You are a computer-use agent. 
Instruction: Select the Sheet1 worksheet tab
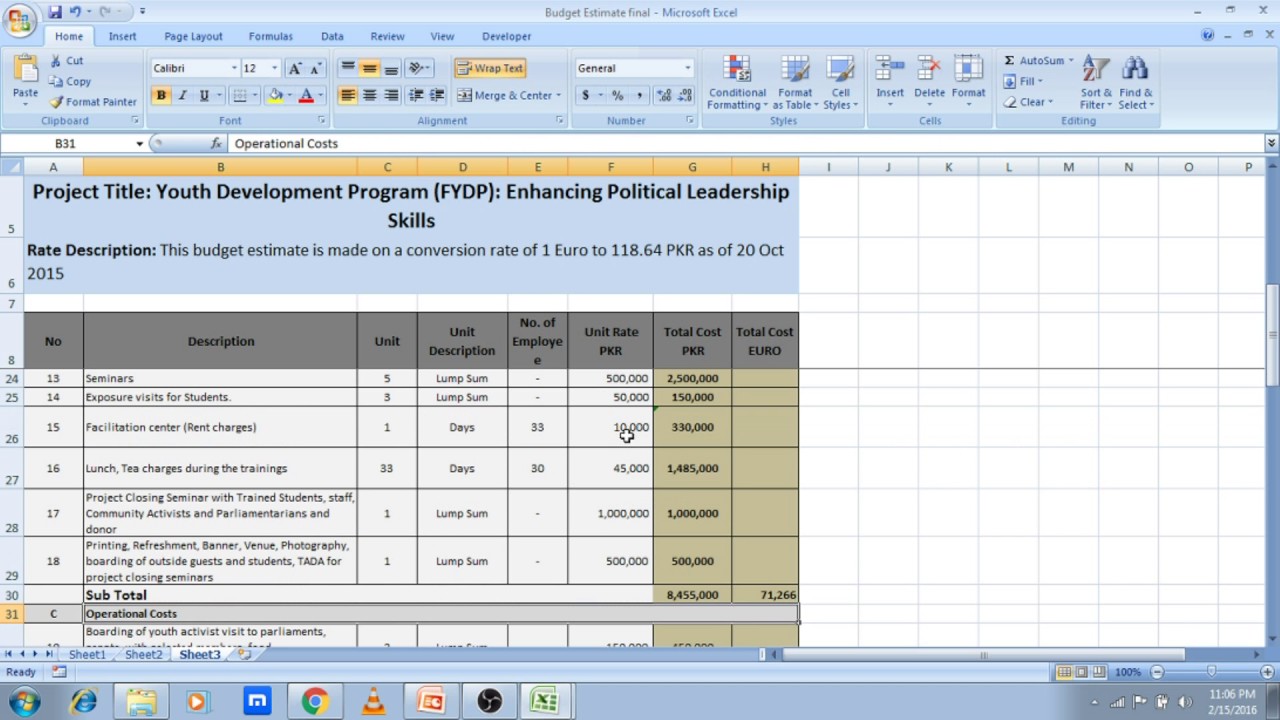click(87, 655)
